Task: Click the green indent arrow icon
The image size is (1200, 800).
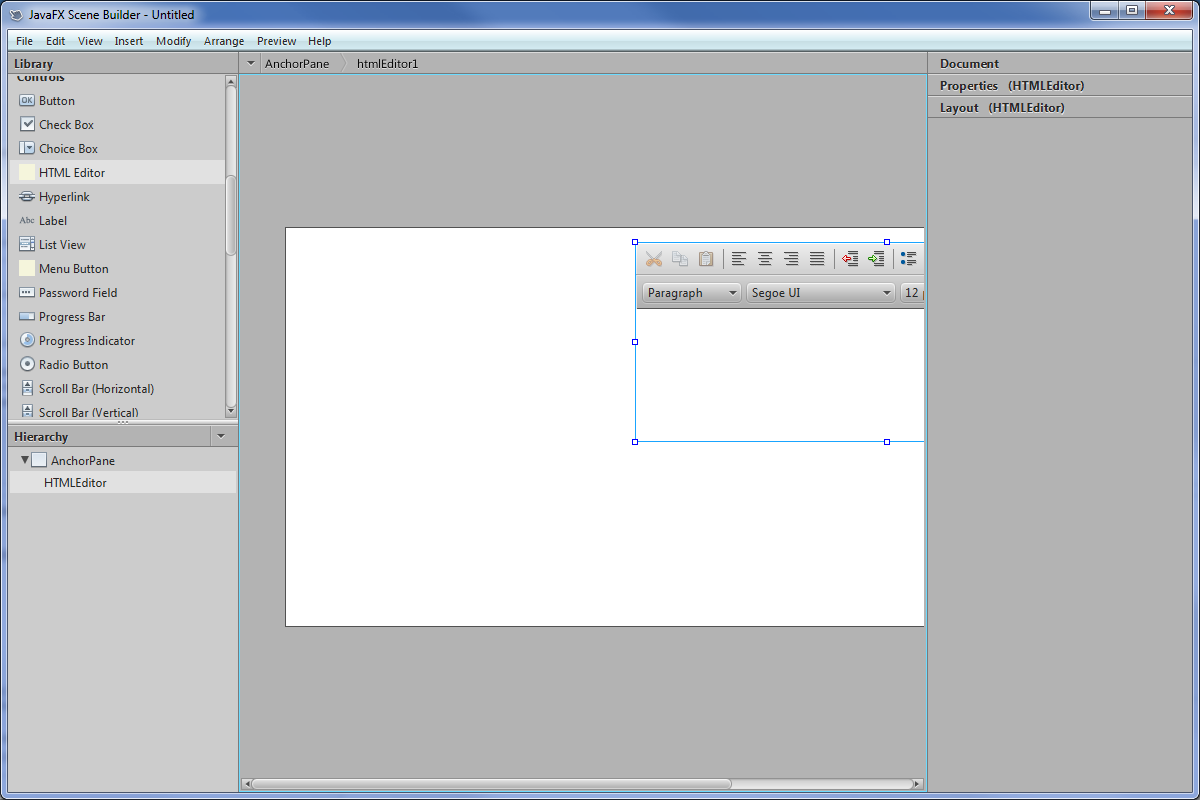Action: tap(876, 259)
